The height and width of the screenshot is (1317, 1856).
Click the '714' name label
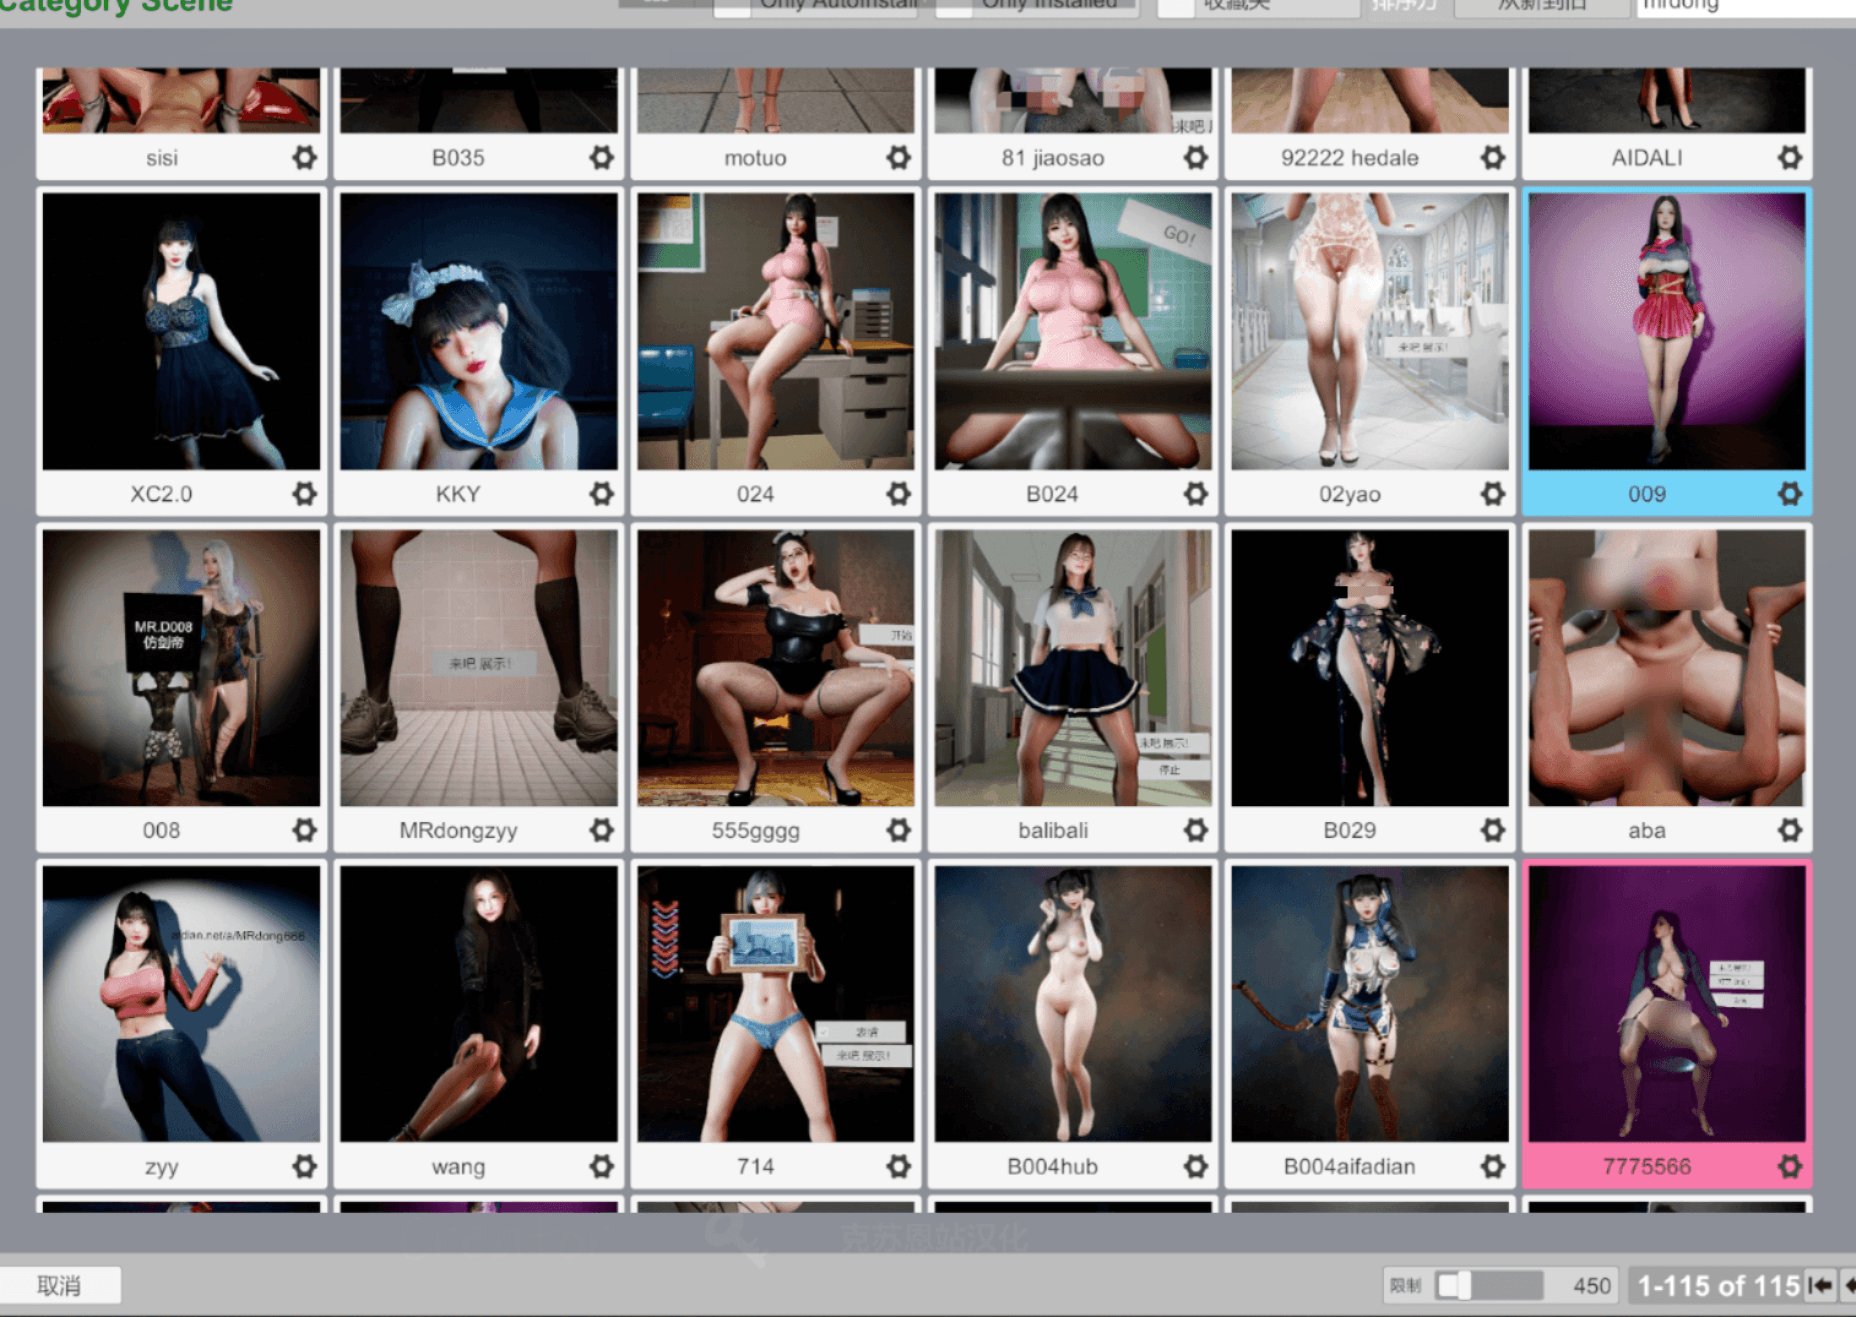755,1166
